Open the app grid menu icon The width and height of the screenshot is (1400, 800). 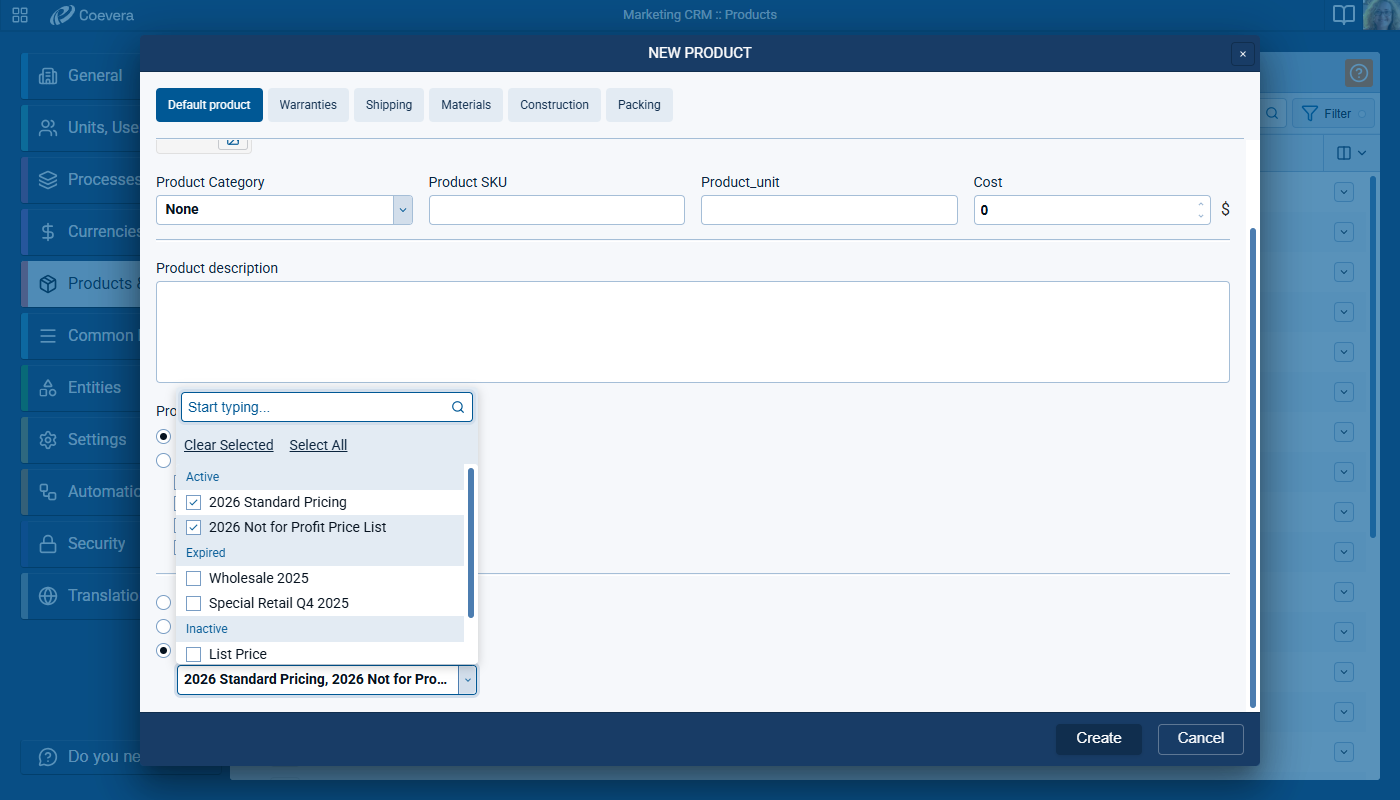click(x=20, y=15)
